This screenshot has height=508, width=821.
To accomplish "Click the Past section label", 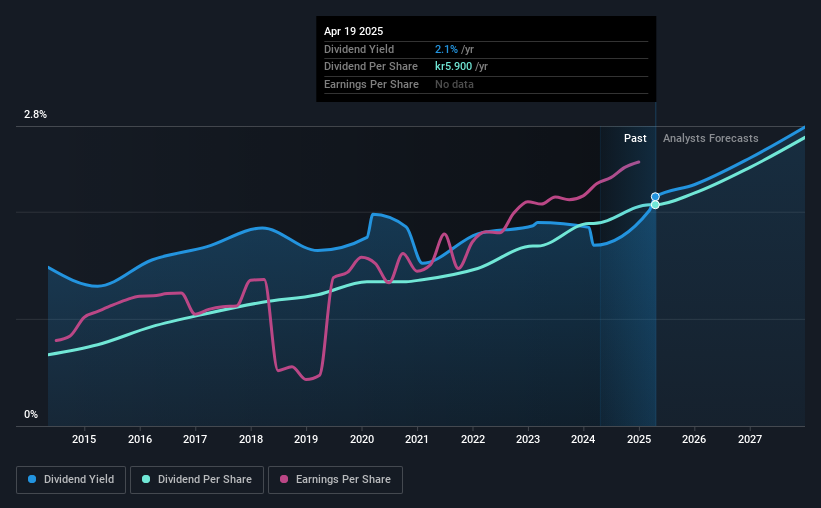I will (635, 138).
